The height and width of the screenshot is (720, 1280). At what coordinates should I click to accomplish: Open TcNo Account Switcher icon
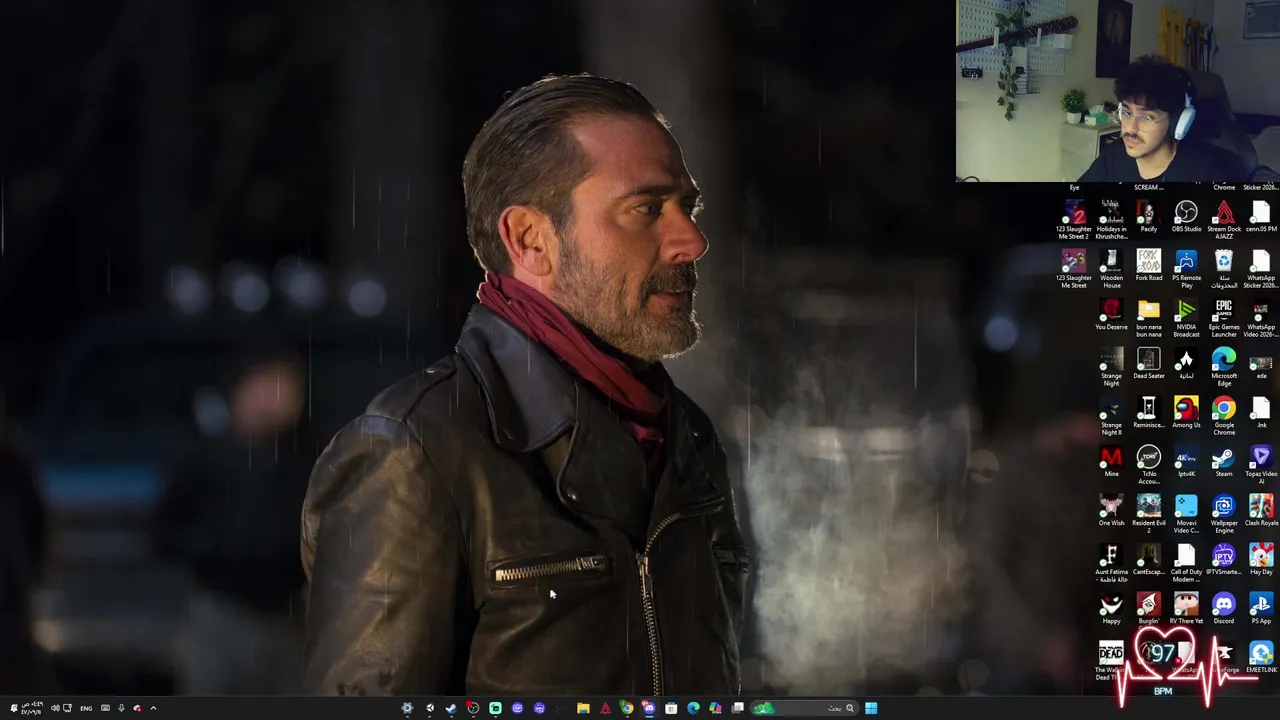(x=1148, y=465)
